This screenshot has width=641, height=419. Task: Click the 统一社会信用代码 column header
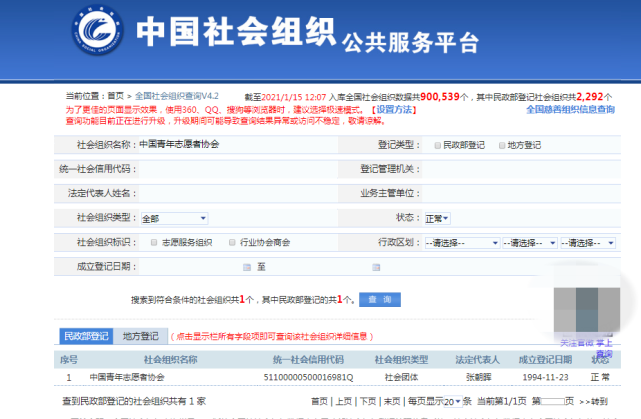[x=308, y=360]
